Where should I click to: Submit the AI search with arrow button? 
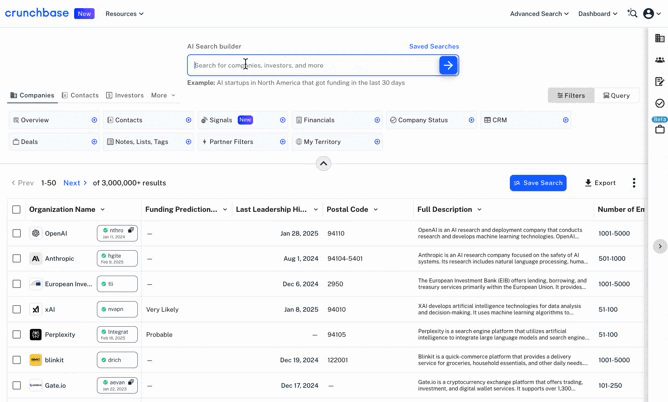pyautogui.click(x=448, y=65)
